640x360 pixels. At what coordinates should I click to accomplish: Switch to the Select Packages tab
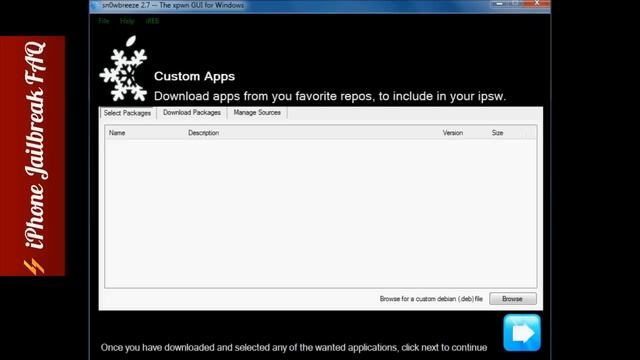127,113
